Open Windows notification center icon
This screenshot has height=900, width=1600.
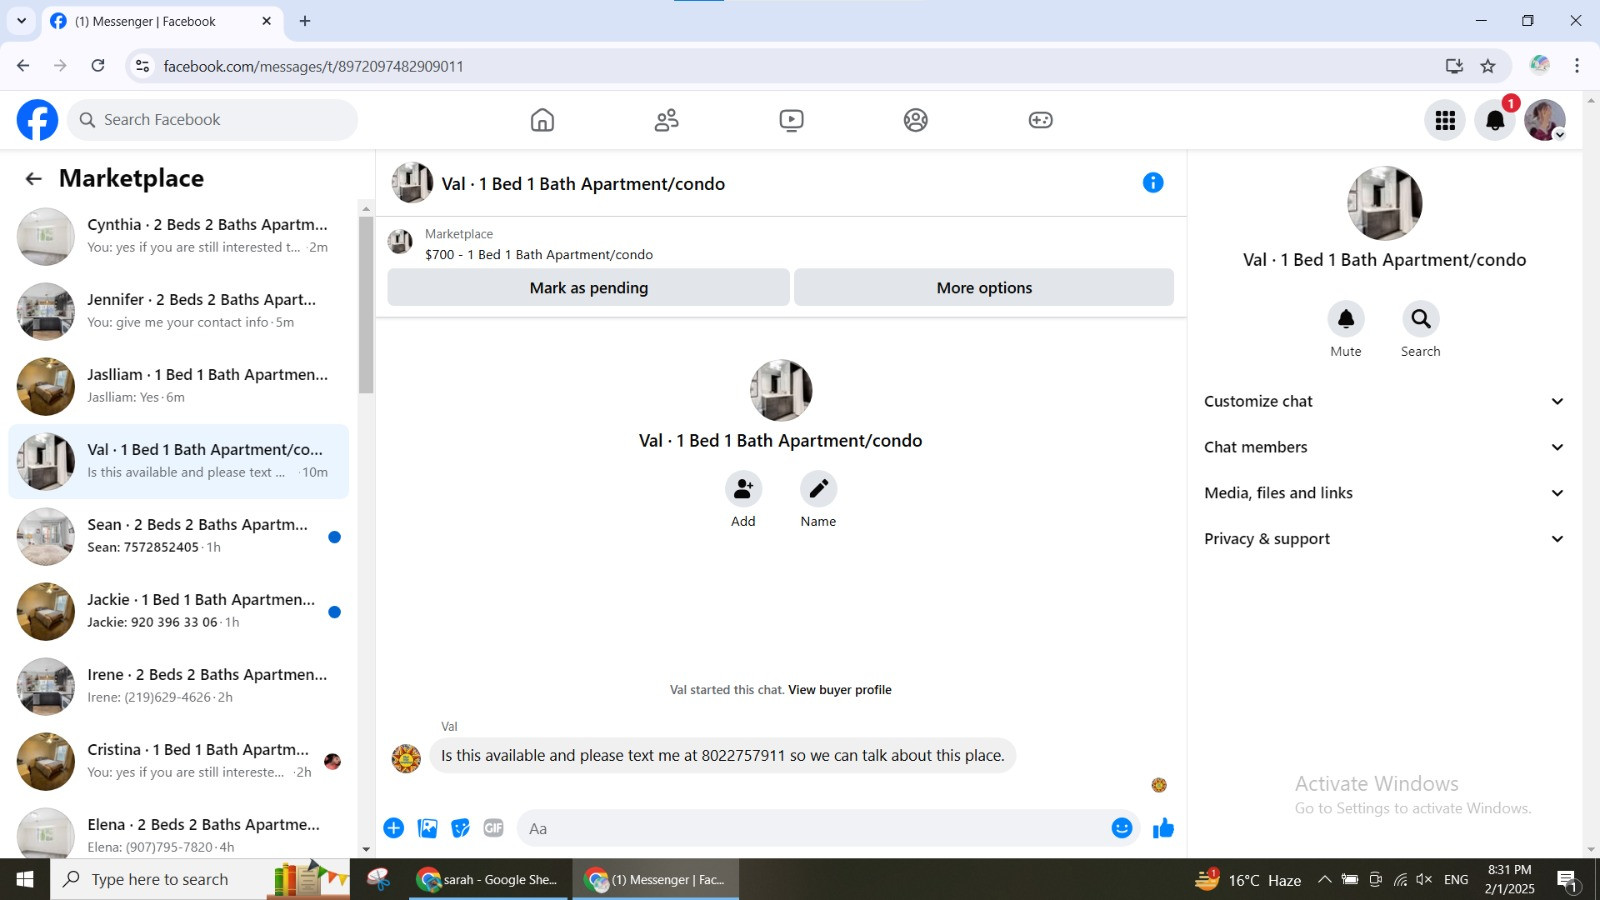point(1567,880)
